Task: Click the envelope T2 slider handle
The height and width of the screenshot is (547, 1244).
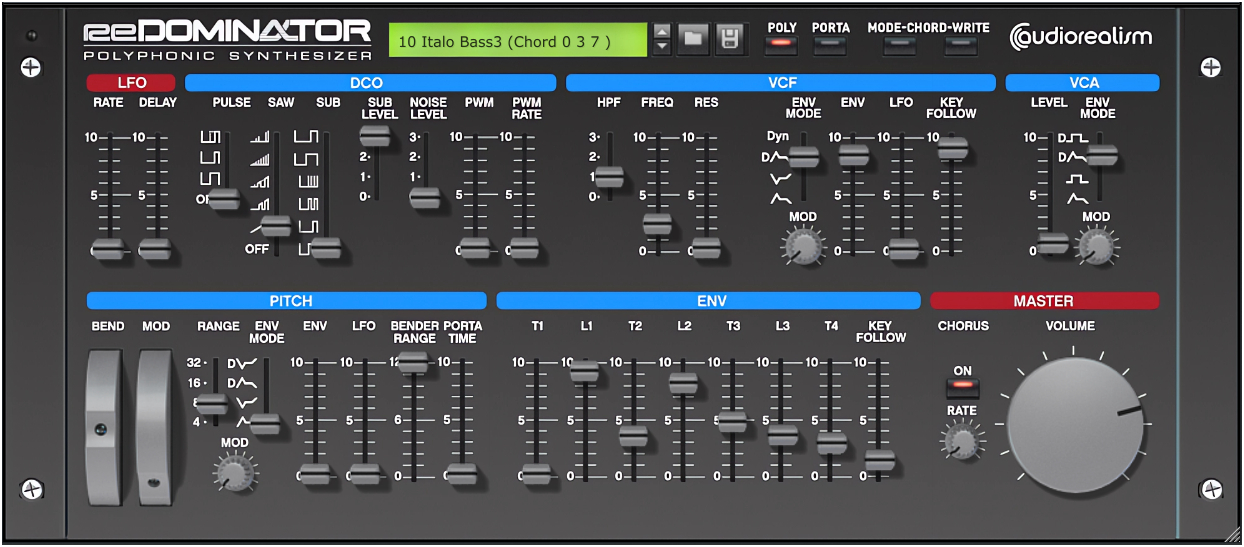Action: (634, 436)
